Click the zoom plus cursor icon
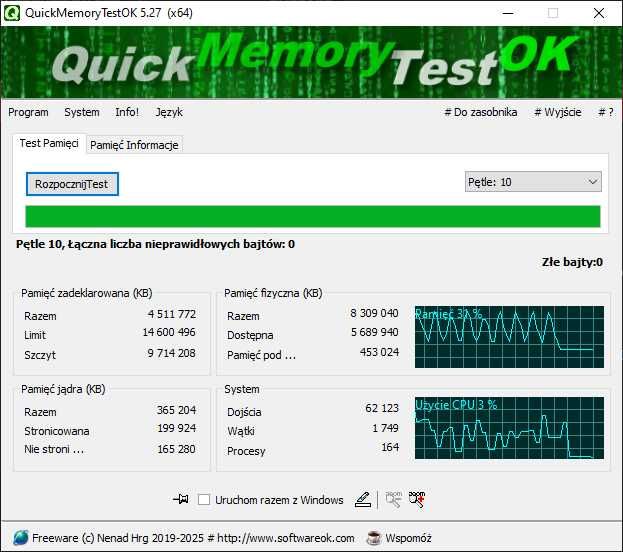 pos(417,500)
